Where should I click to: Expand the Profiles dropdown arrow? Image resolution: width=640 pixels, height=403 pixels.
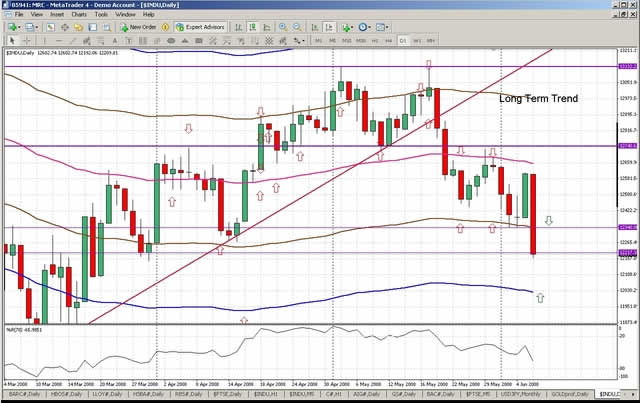pos(37,27)
